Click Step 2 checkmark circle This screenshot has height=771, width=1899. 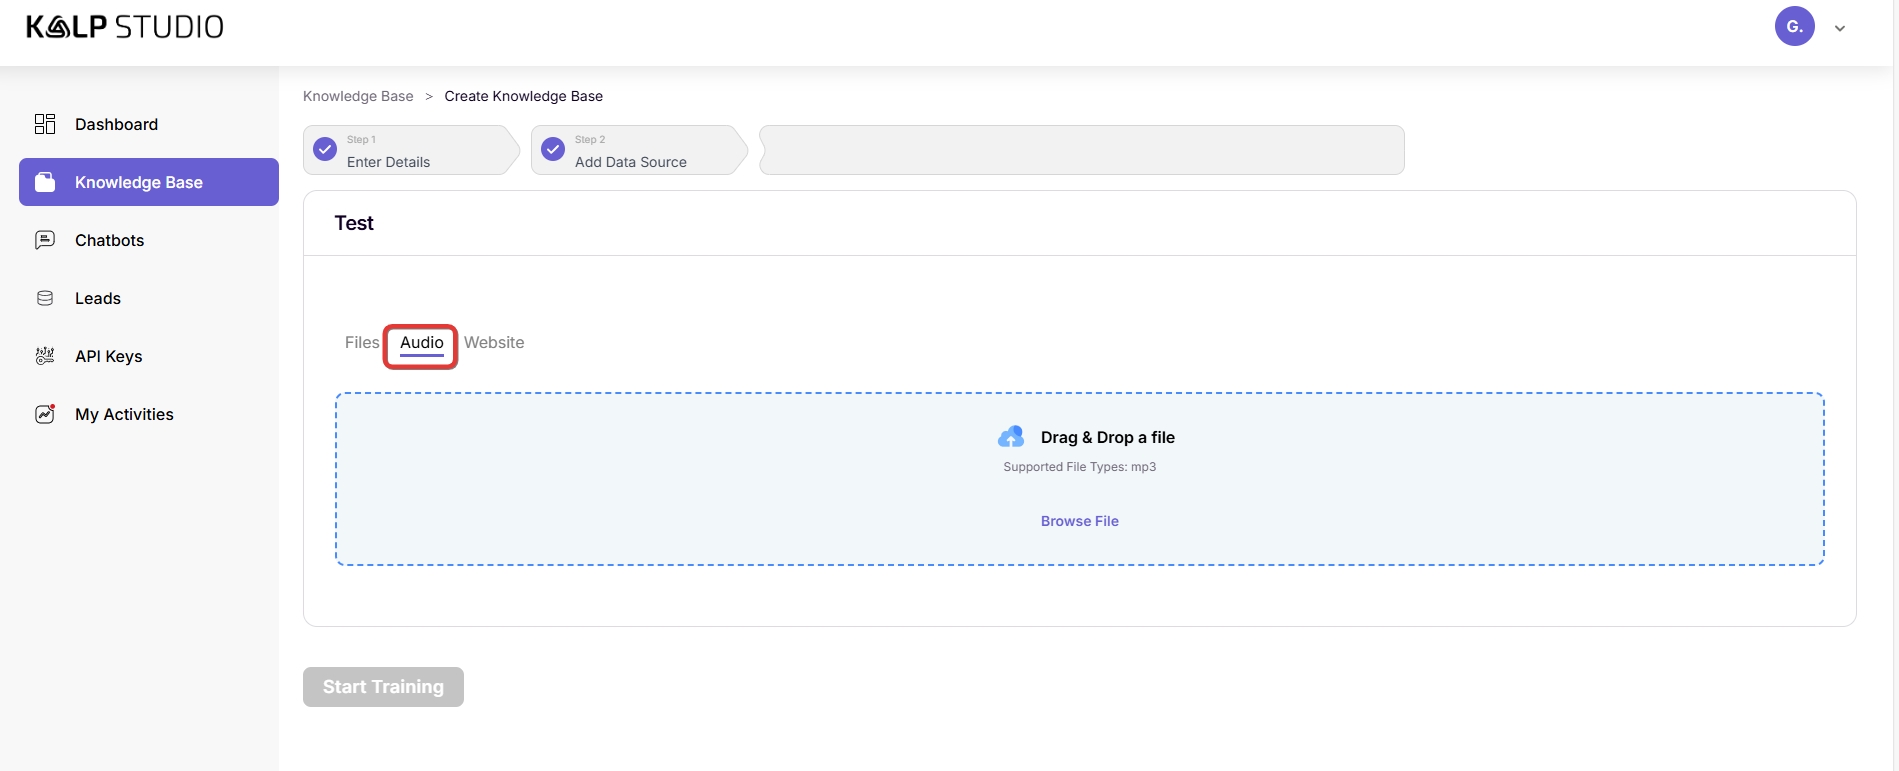point(553,149)
